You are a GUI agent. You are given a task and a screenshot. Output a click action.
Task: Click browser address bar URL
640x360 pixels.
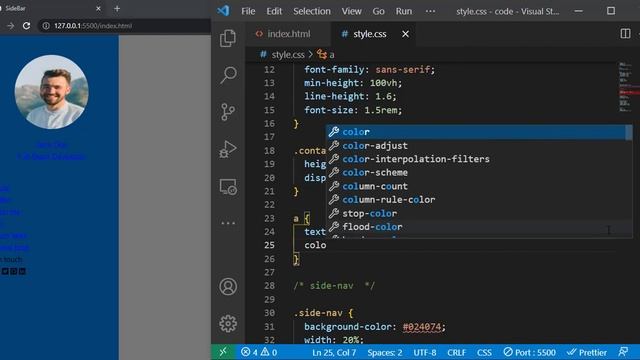[93, 26]
